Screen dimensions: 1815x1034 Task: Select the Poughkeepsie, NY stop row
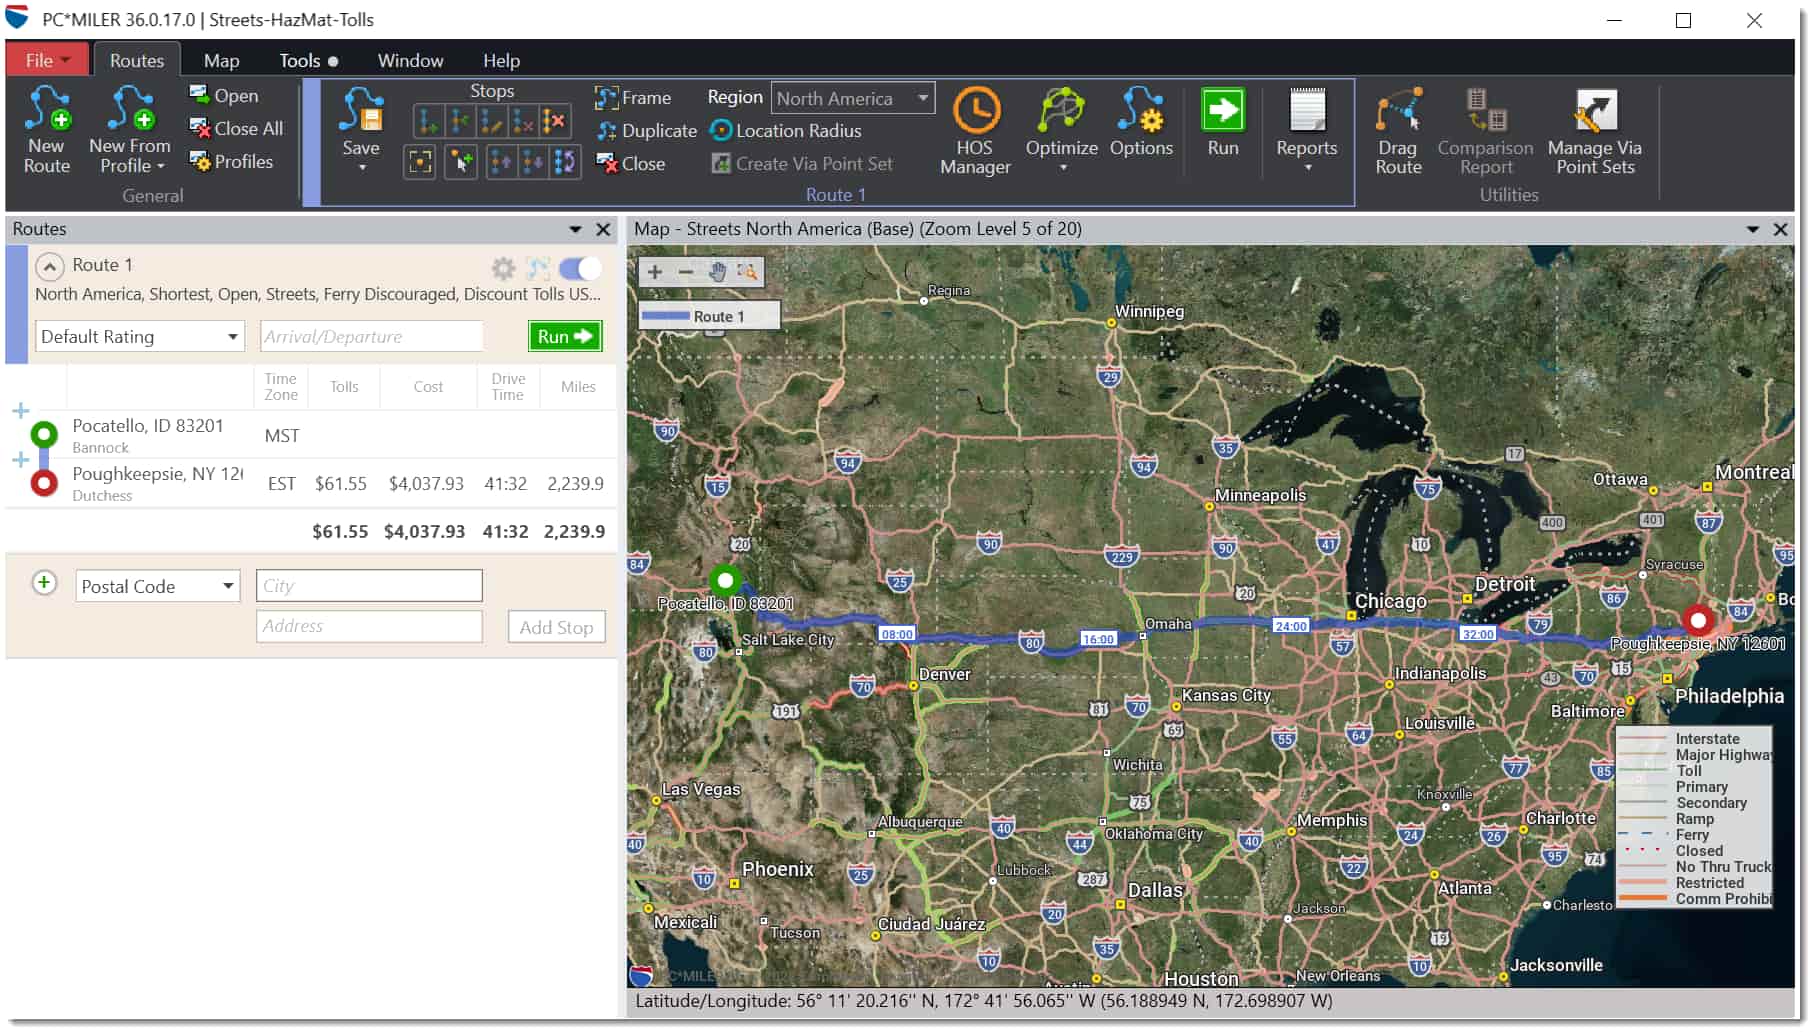coord(312,484)
